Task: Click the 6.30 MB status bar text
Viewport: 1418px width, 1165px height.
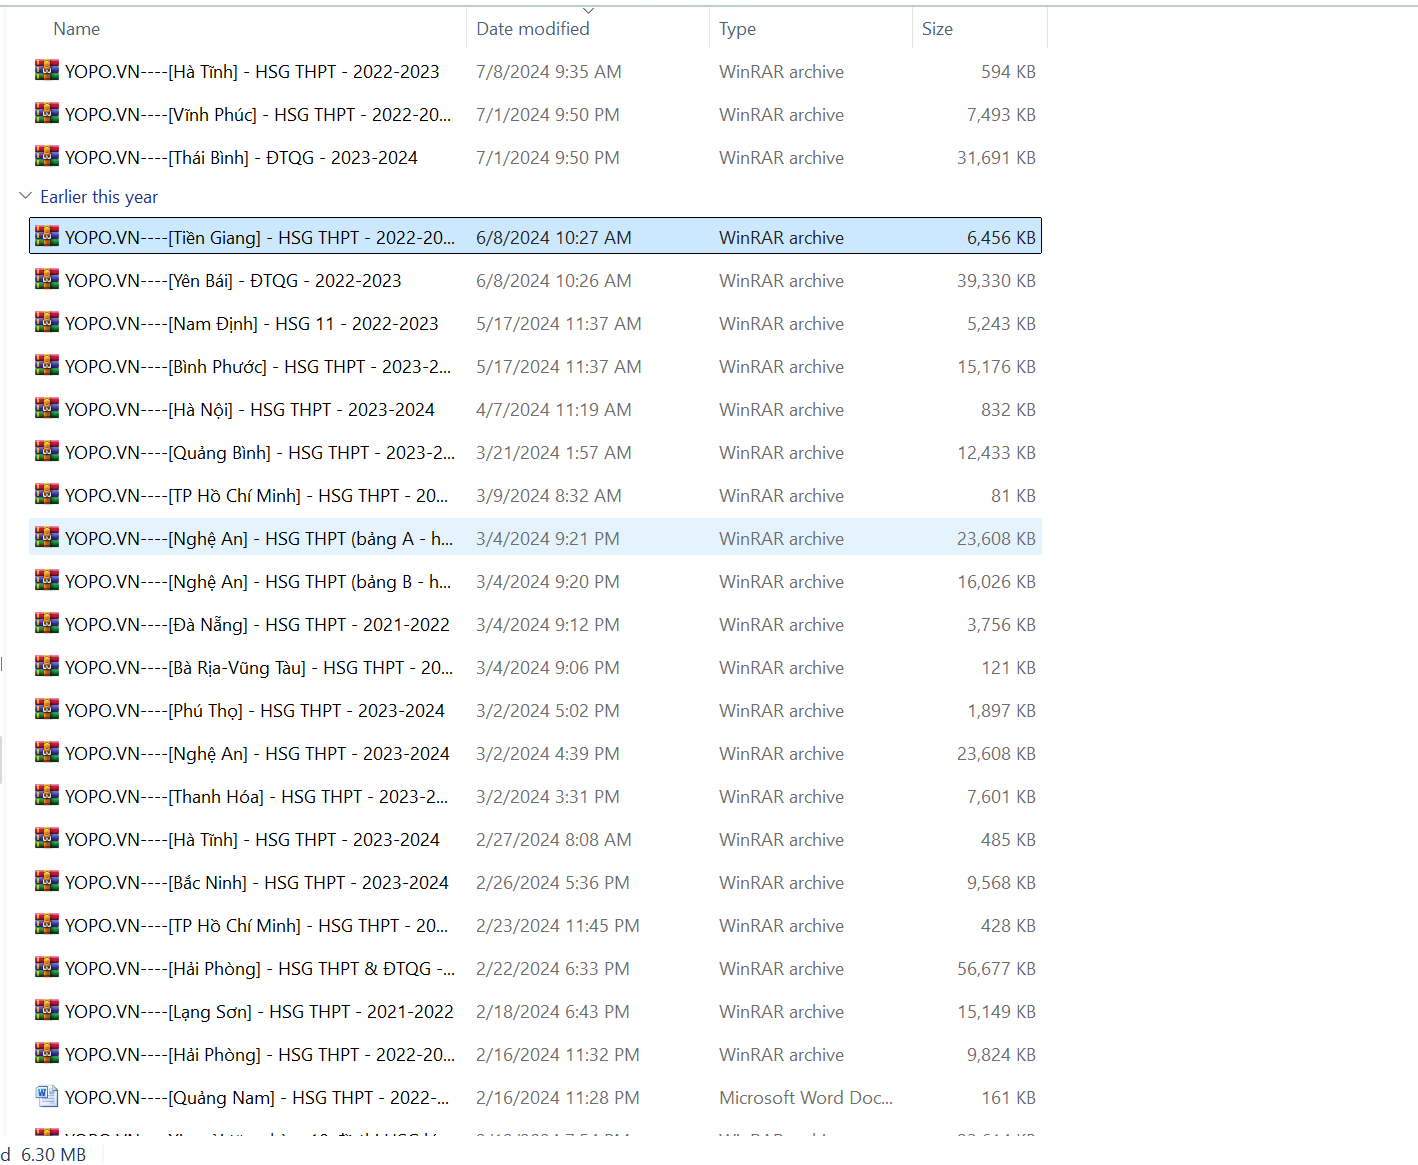Action: coord(53,1154)
